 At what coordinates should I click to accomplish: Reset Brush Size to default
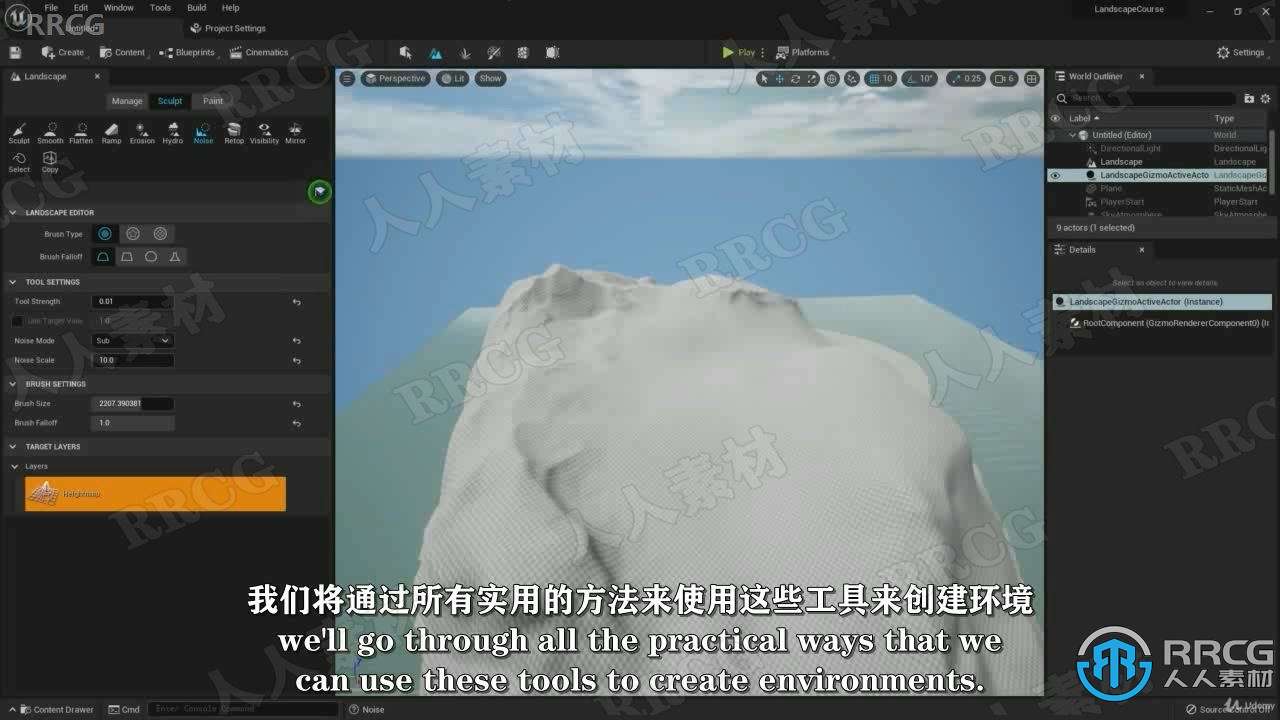(x=296, y=403)
